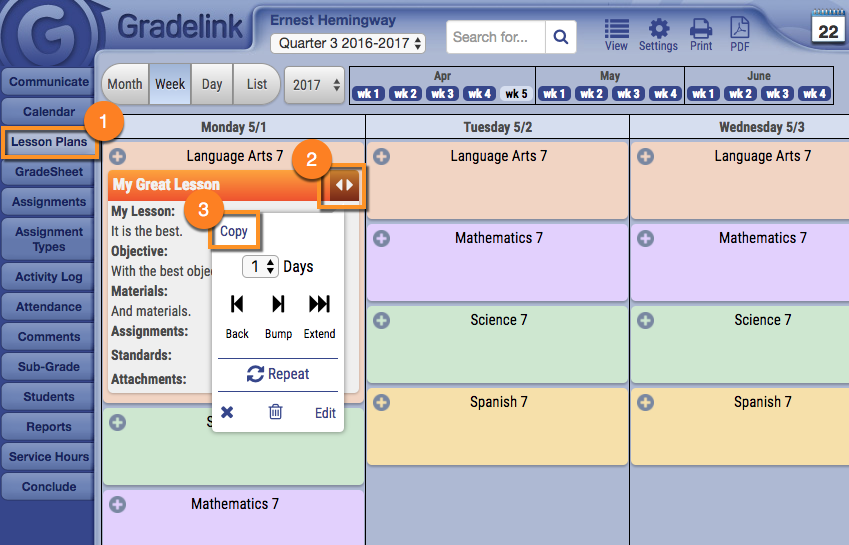
Task: Click the Extend fast-forward icon
Action: pyautogui.click(x=319, y=304)
